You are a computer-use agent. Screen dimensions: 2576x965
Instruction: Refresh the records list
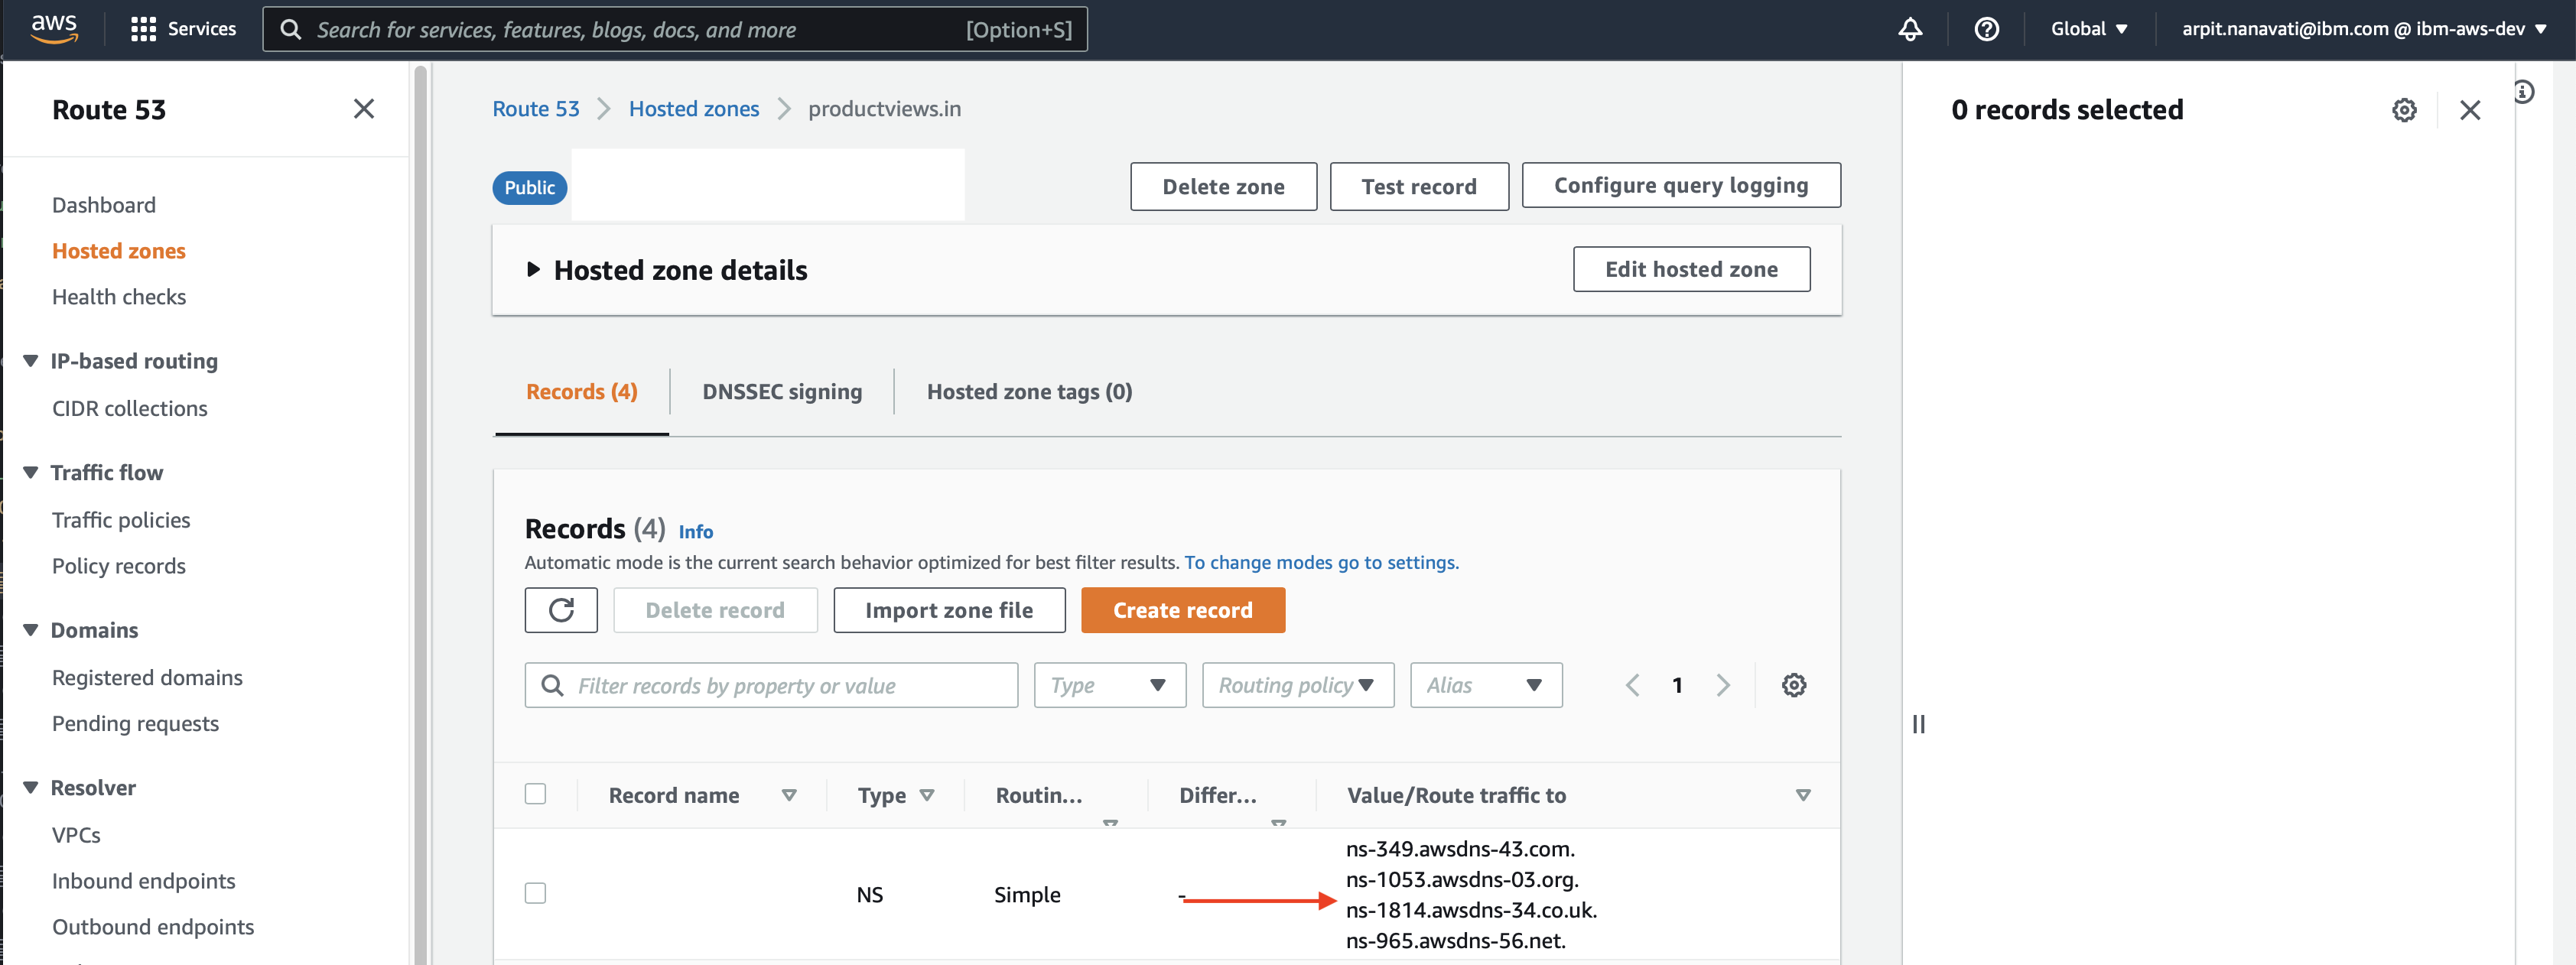561,610
